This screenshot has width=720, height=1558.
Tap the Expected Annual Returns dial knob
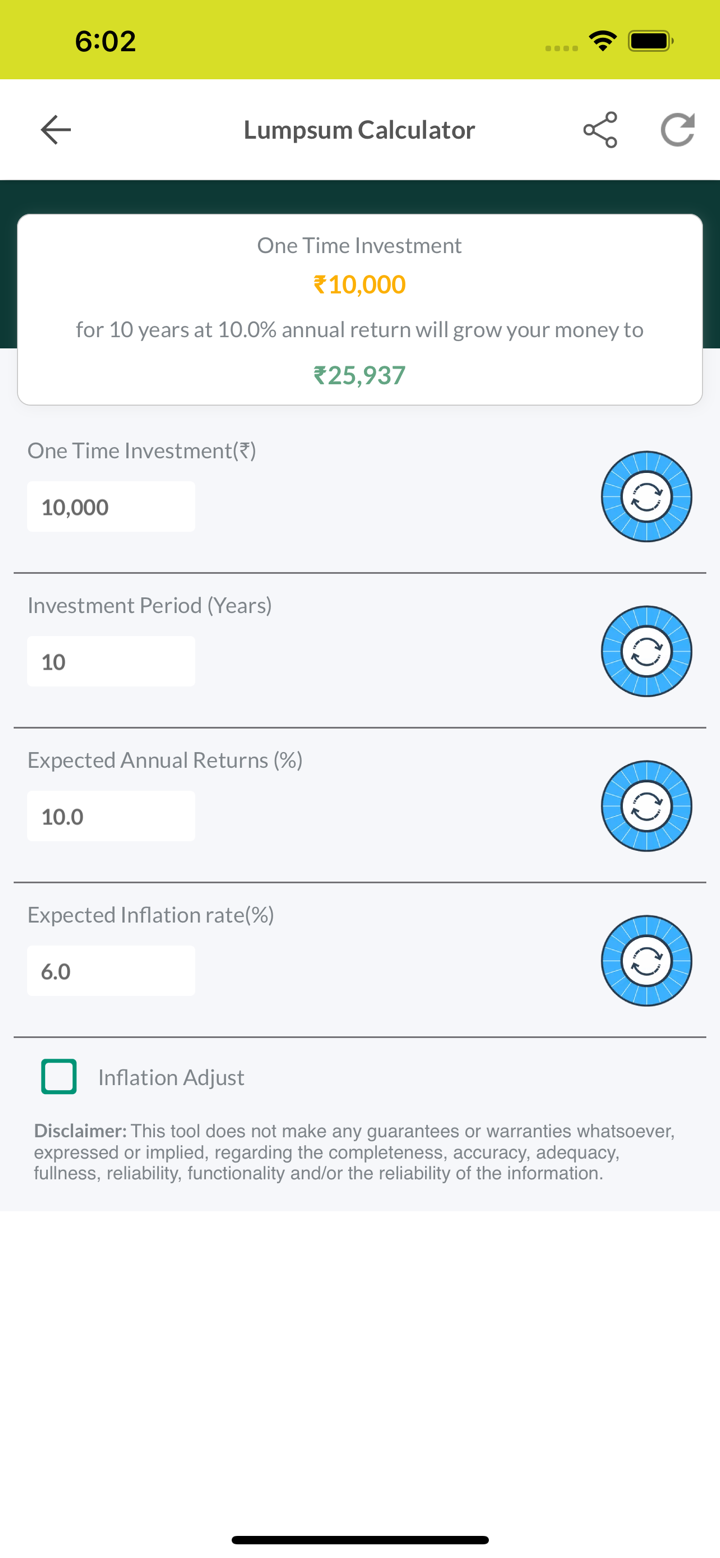coord(647,806)
